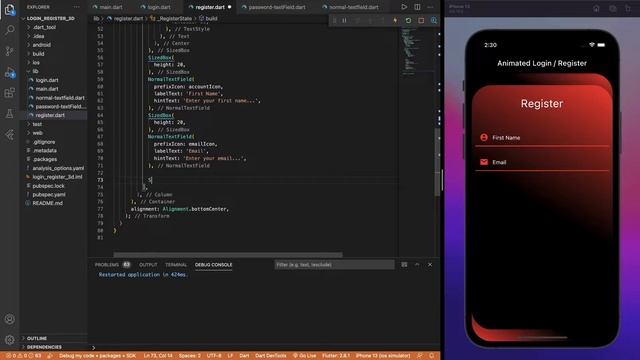Click the simulator screenshot icon

click(x=613, y=8)
